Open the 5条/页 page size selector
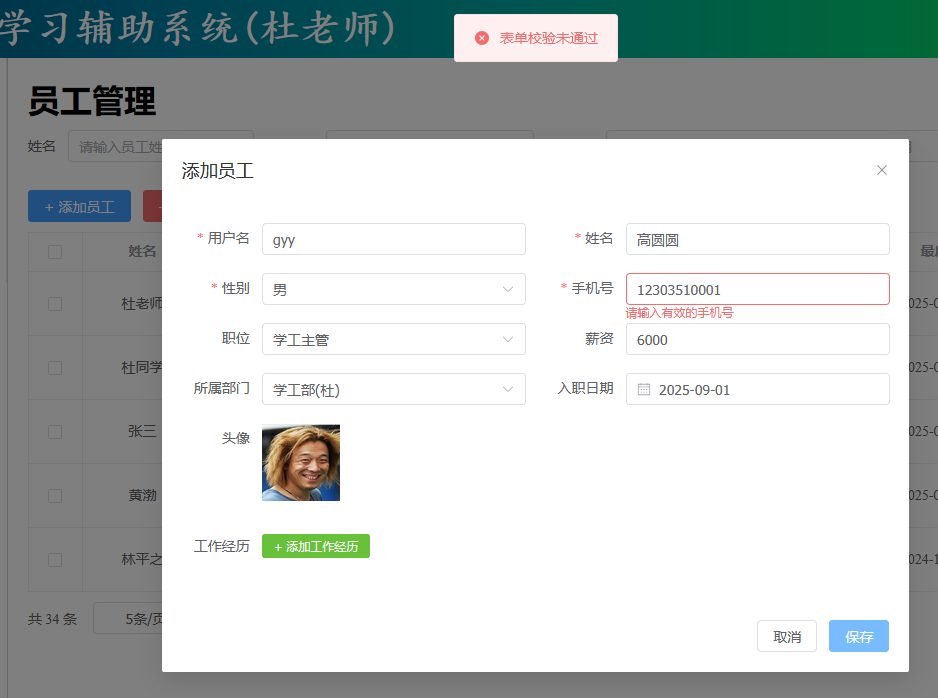938x698 pixels. [x=130, y=619]
